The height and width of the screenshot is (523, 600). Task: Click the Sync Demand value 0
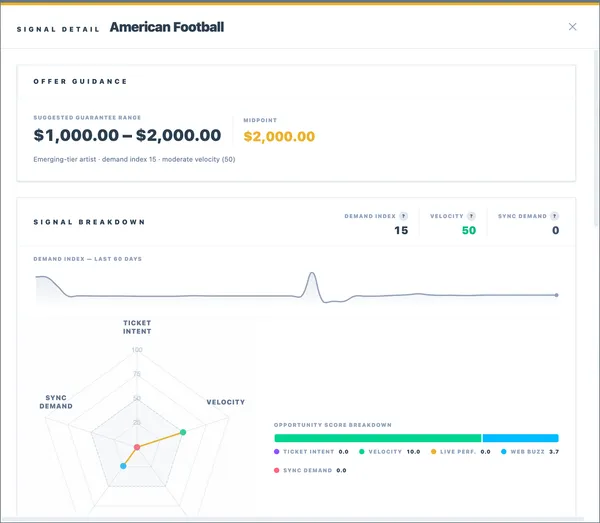pos(556,230)
